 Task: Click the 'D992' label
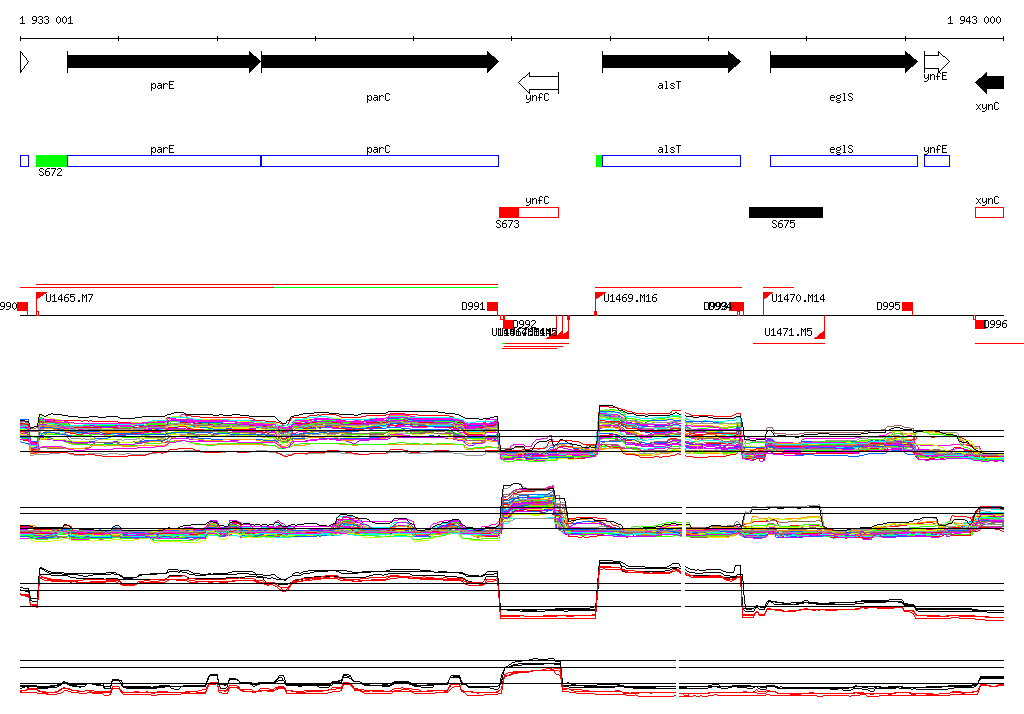click(x=524, y=324)
